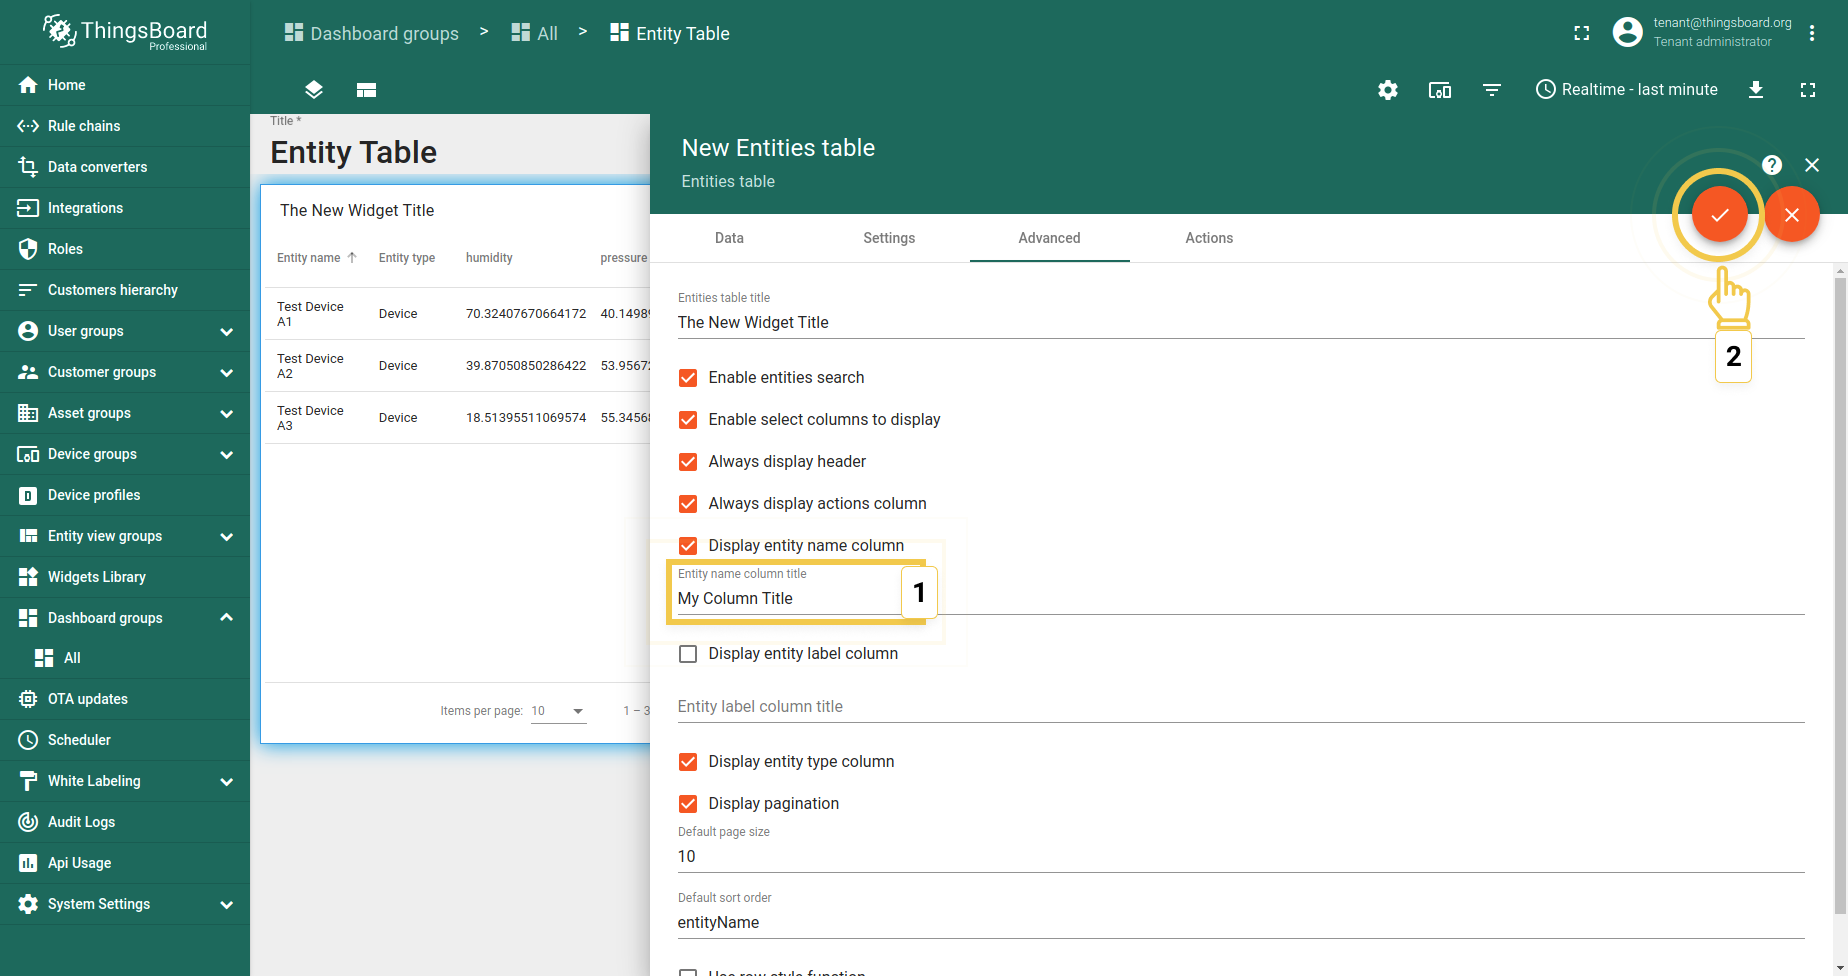The height and width of the screenshot is (976, 1848).
Task: Open the All dashboard group item
Action: tap(125, 658)
